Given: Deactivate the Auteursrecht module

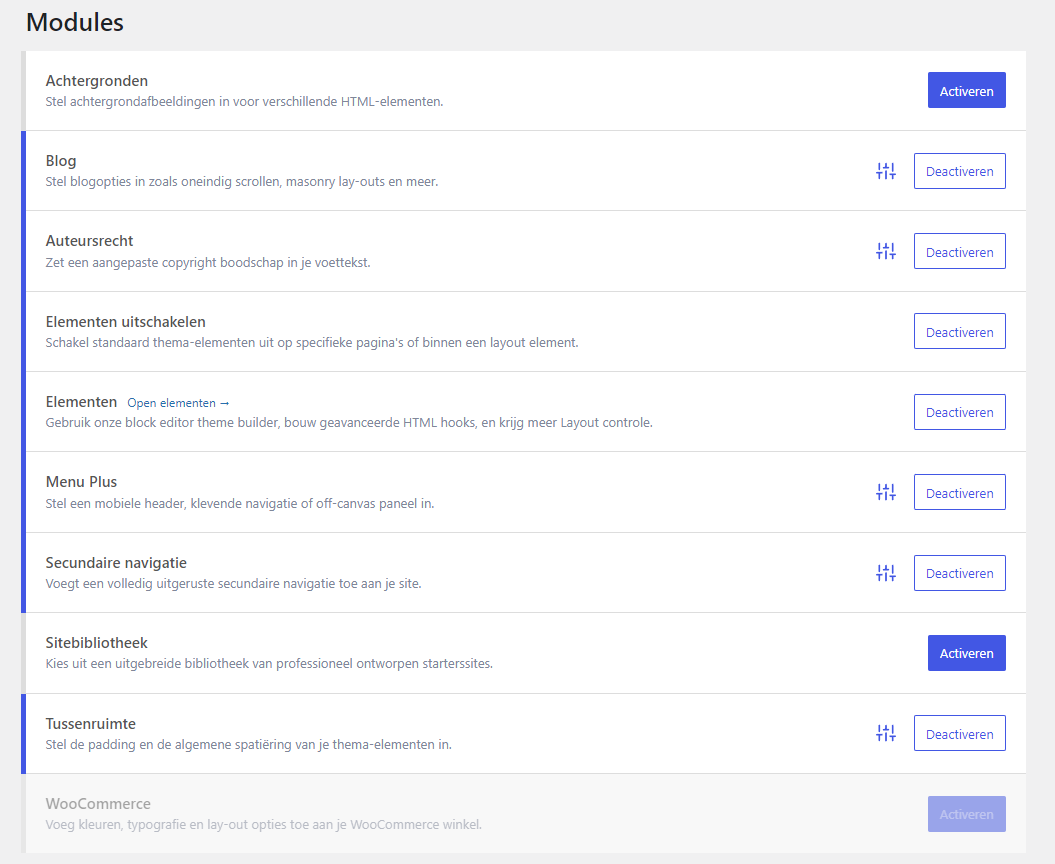Looking at the screenshot, I should [x=959, y=252].
